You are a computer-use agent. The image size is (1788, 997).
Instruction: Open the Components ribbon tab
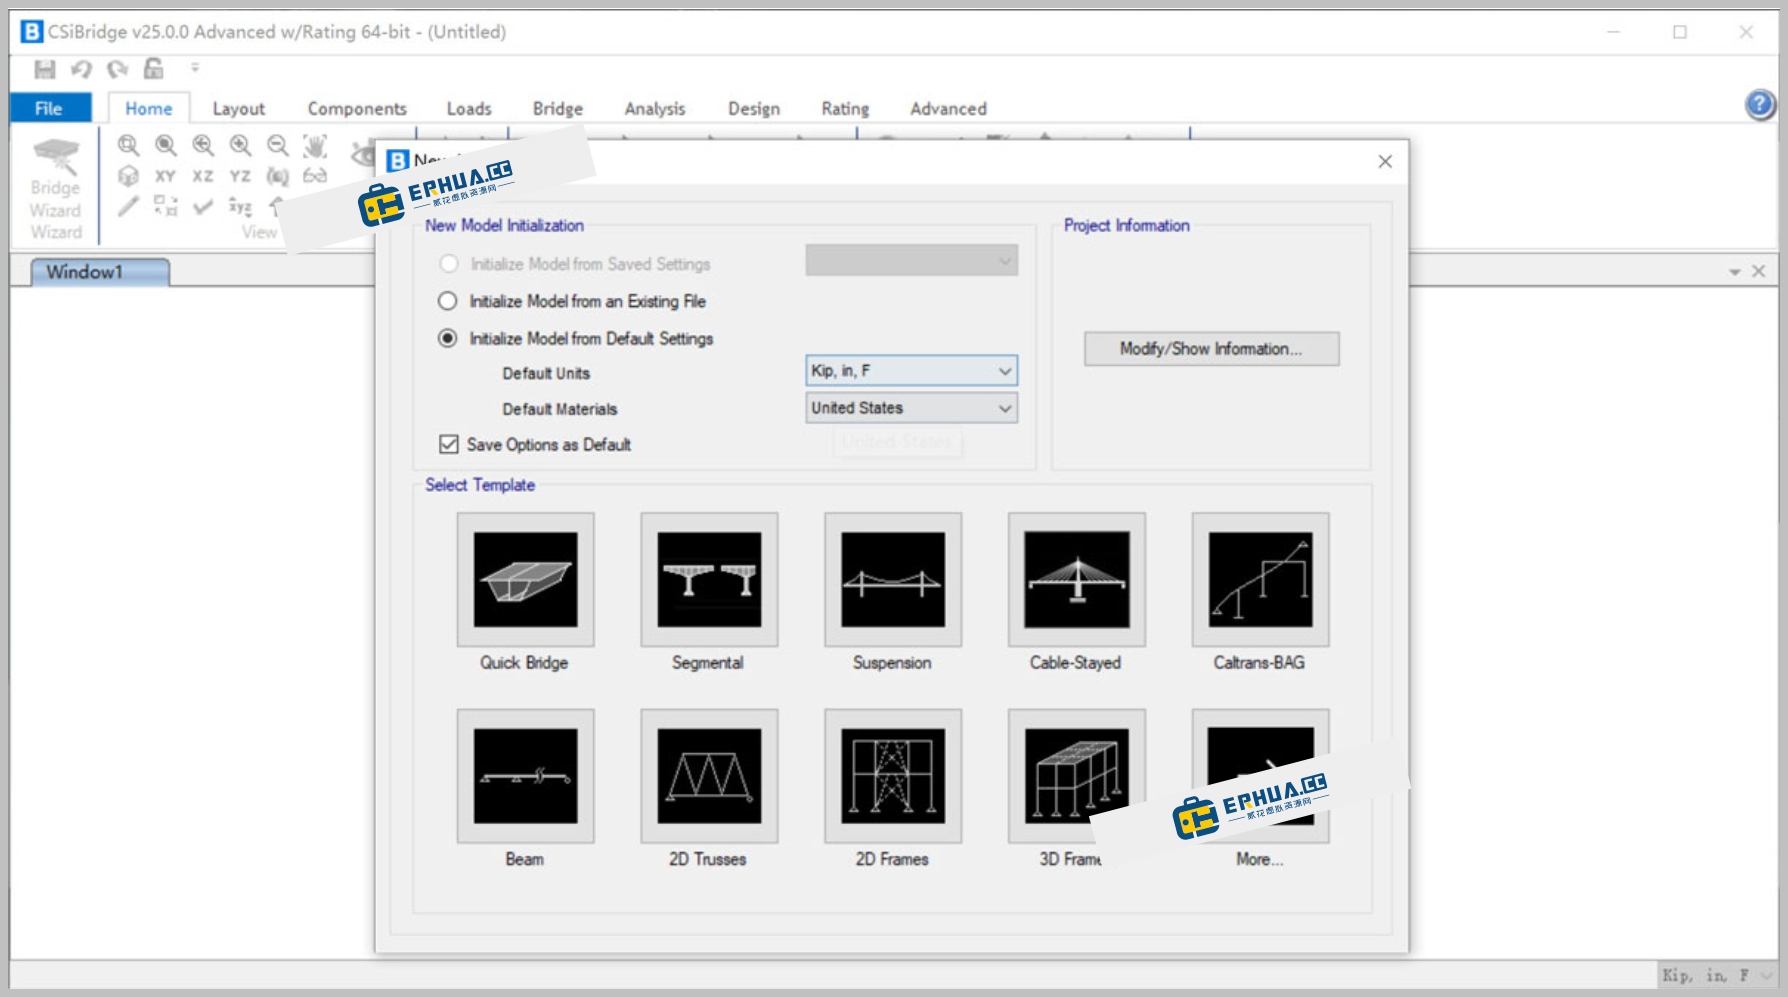(357, 108)
